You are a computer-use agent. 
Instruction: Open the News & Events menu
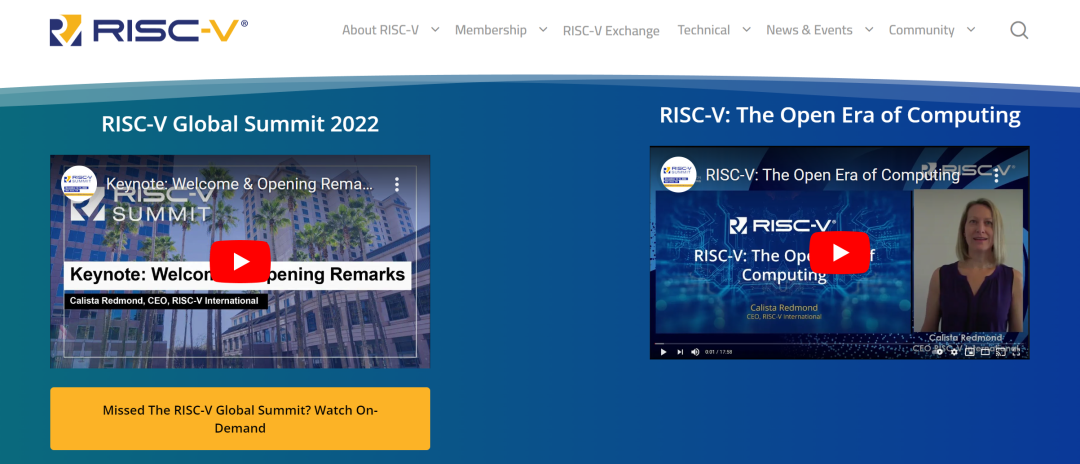coord(809,30)
